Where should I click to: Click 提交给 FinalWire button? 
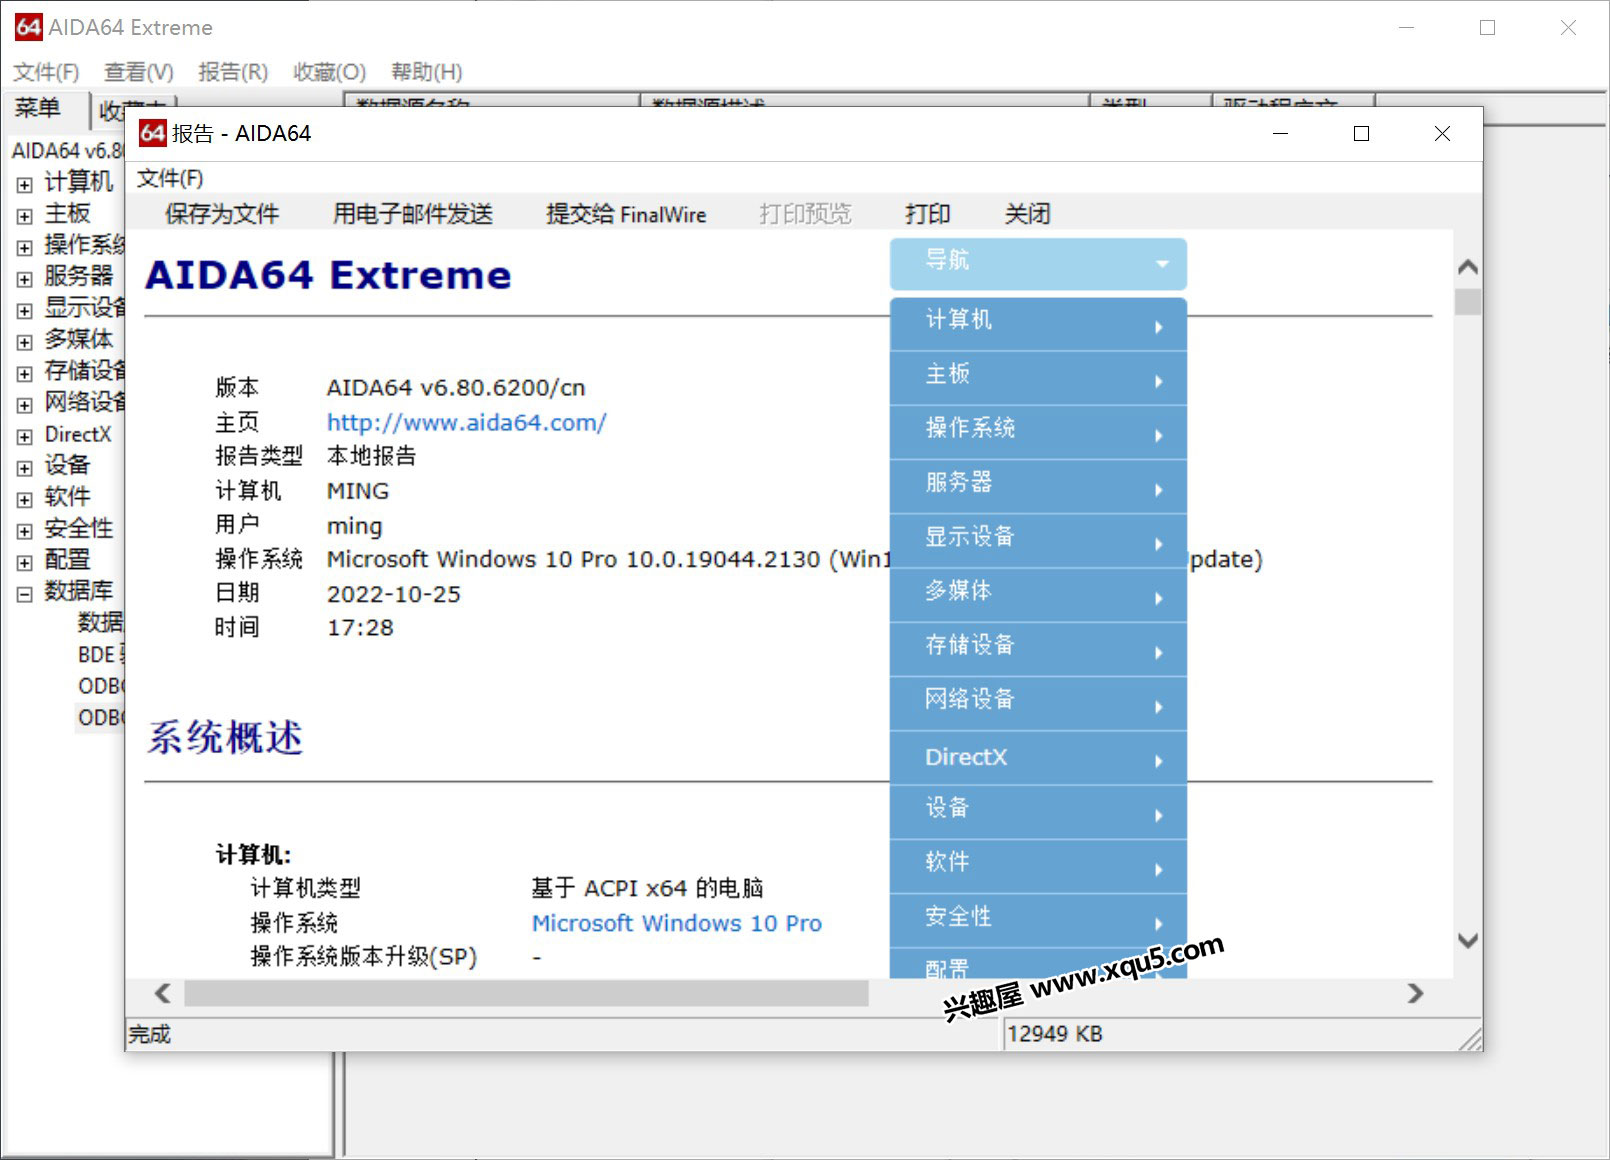point(626,213)
